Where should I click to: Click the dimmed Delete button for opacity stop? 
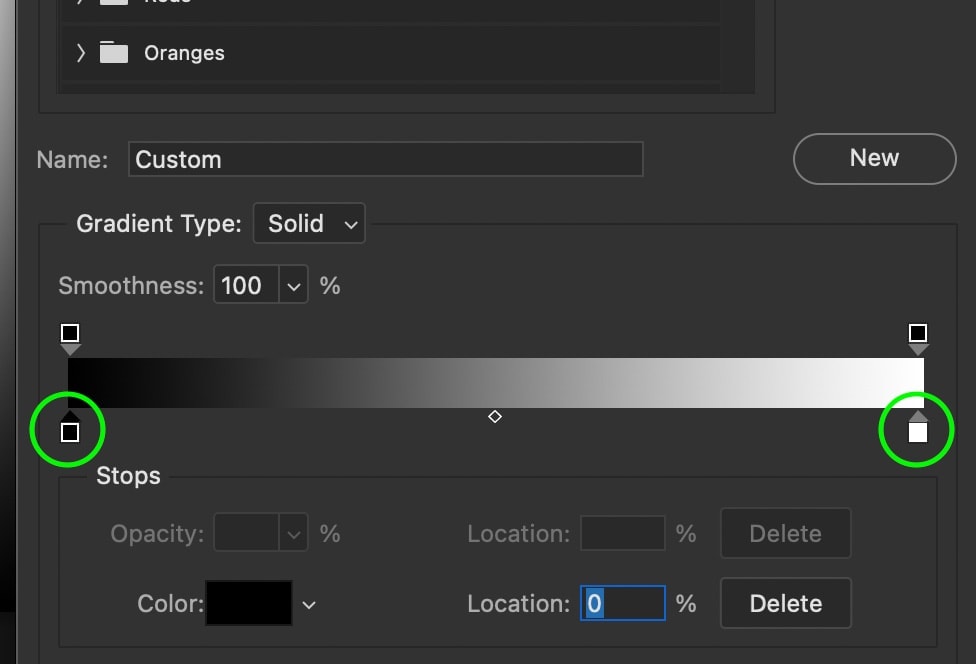click(x=785, y=534)
